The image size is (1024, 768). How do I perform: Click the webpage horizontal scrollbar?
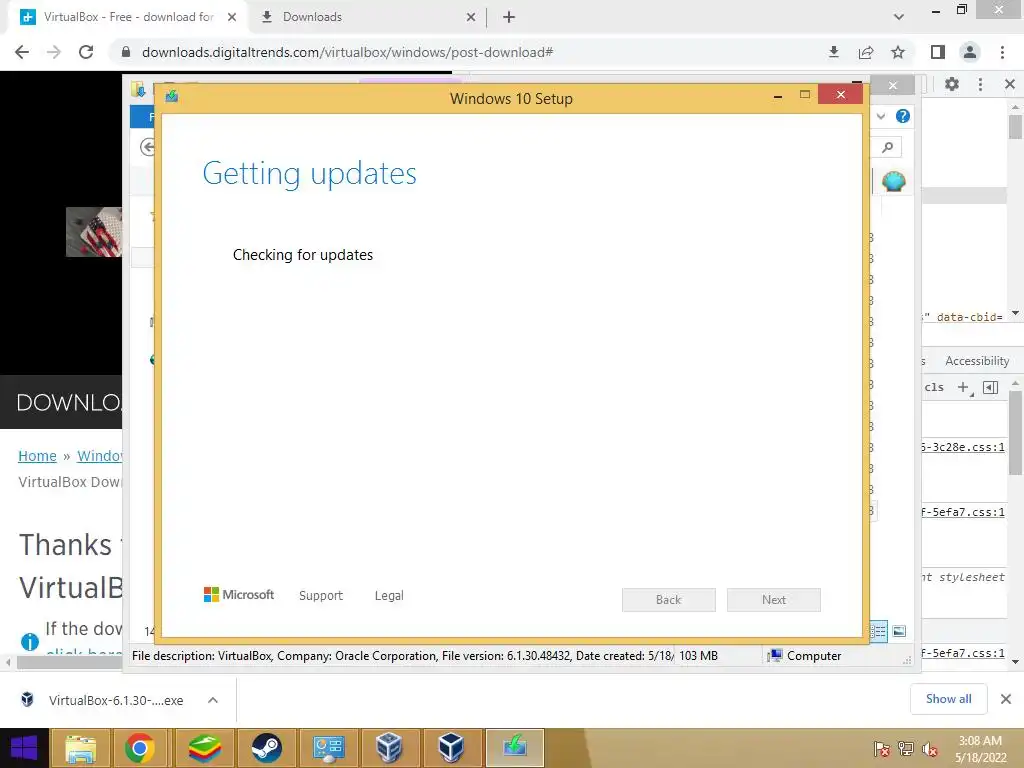click(x=69, y=662)
